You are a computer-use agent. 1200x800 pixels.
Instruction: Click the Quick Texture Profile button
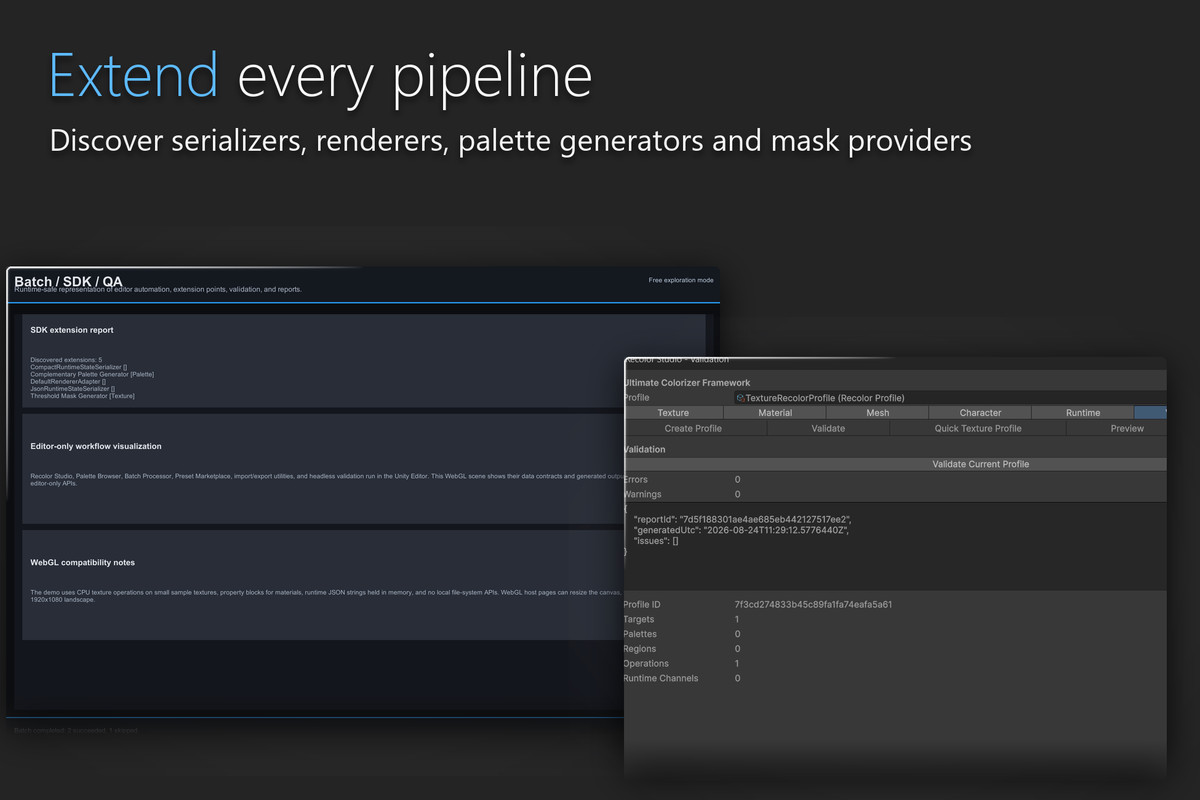tap(978, 428)
